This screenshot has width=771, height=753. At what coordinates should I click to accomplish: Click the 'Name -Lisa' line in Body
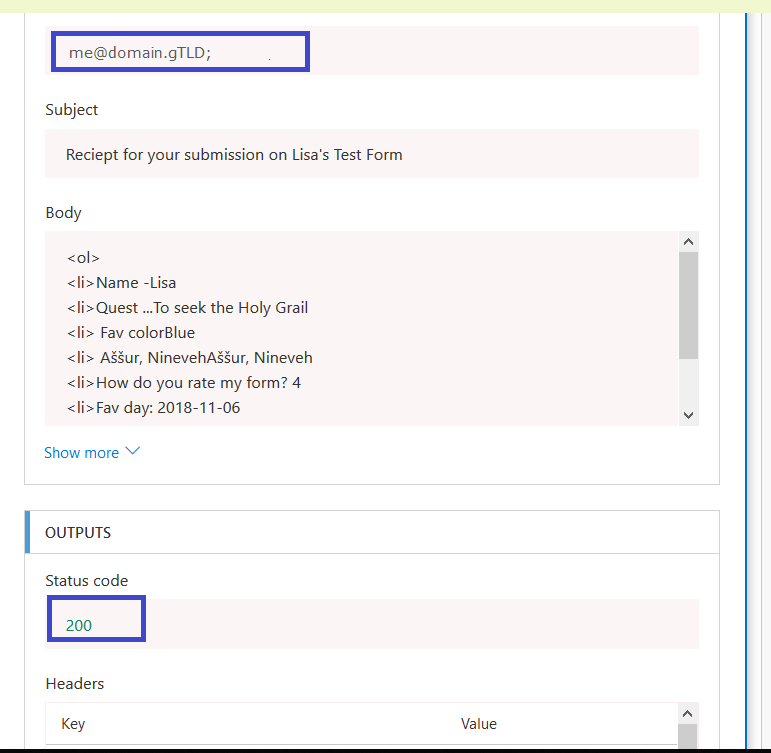point(122,282)
